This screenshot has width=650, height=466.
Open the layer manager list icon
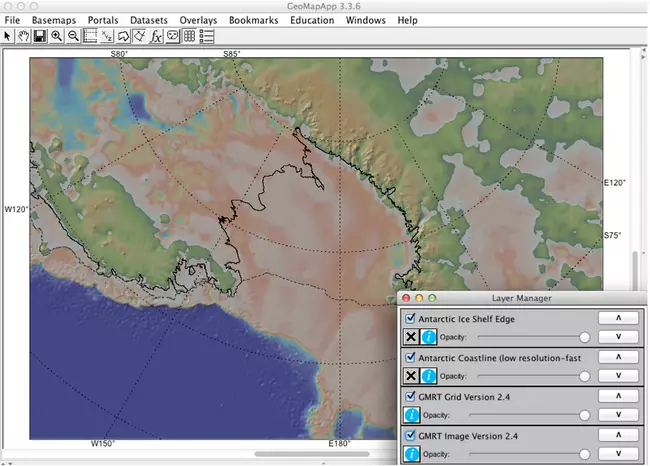pos(207,36)
